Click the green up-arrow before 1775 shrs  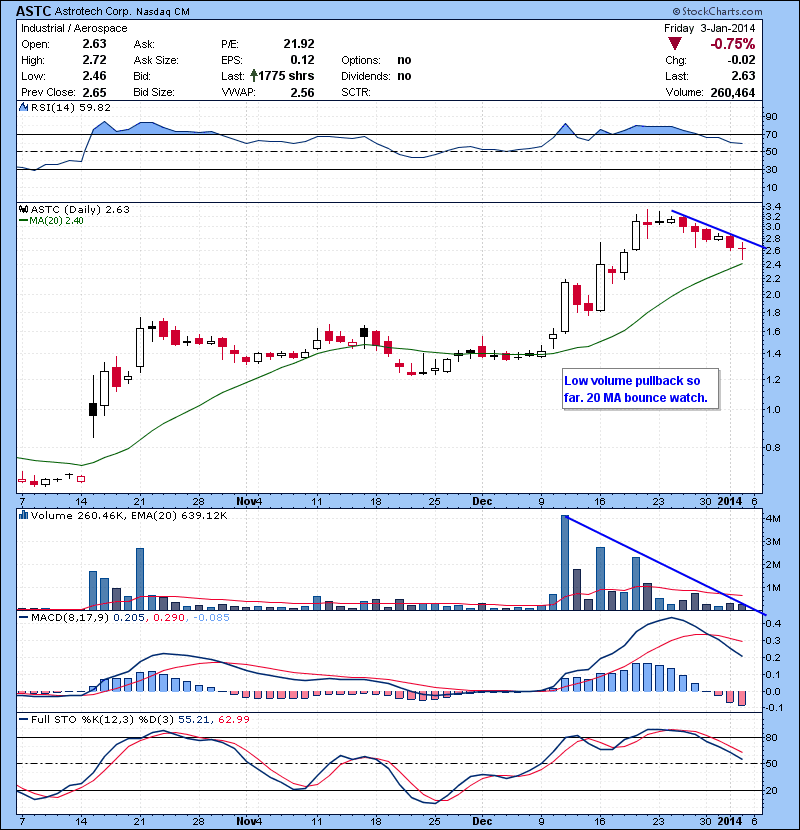click(254, 76)
